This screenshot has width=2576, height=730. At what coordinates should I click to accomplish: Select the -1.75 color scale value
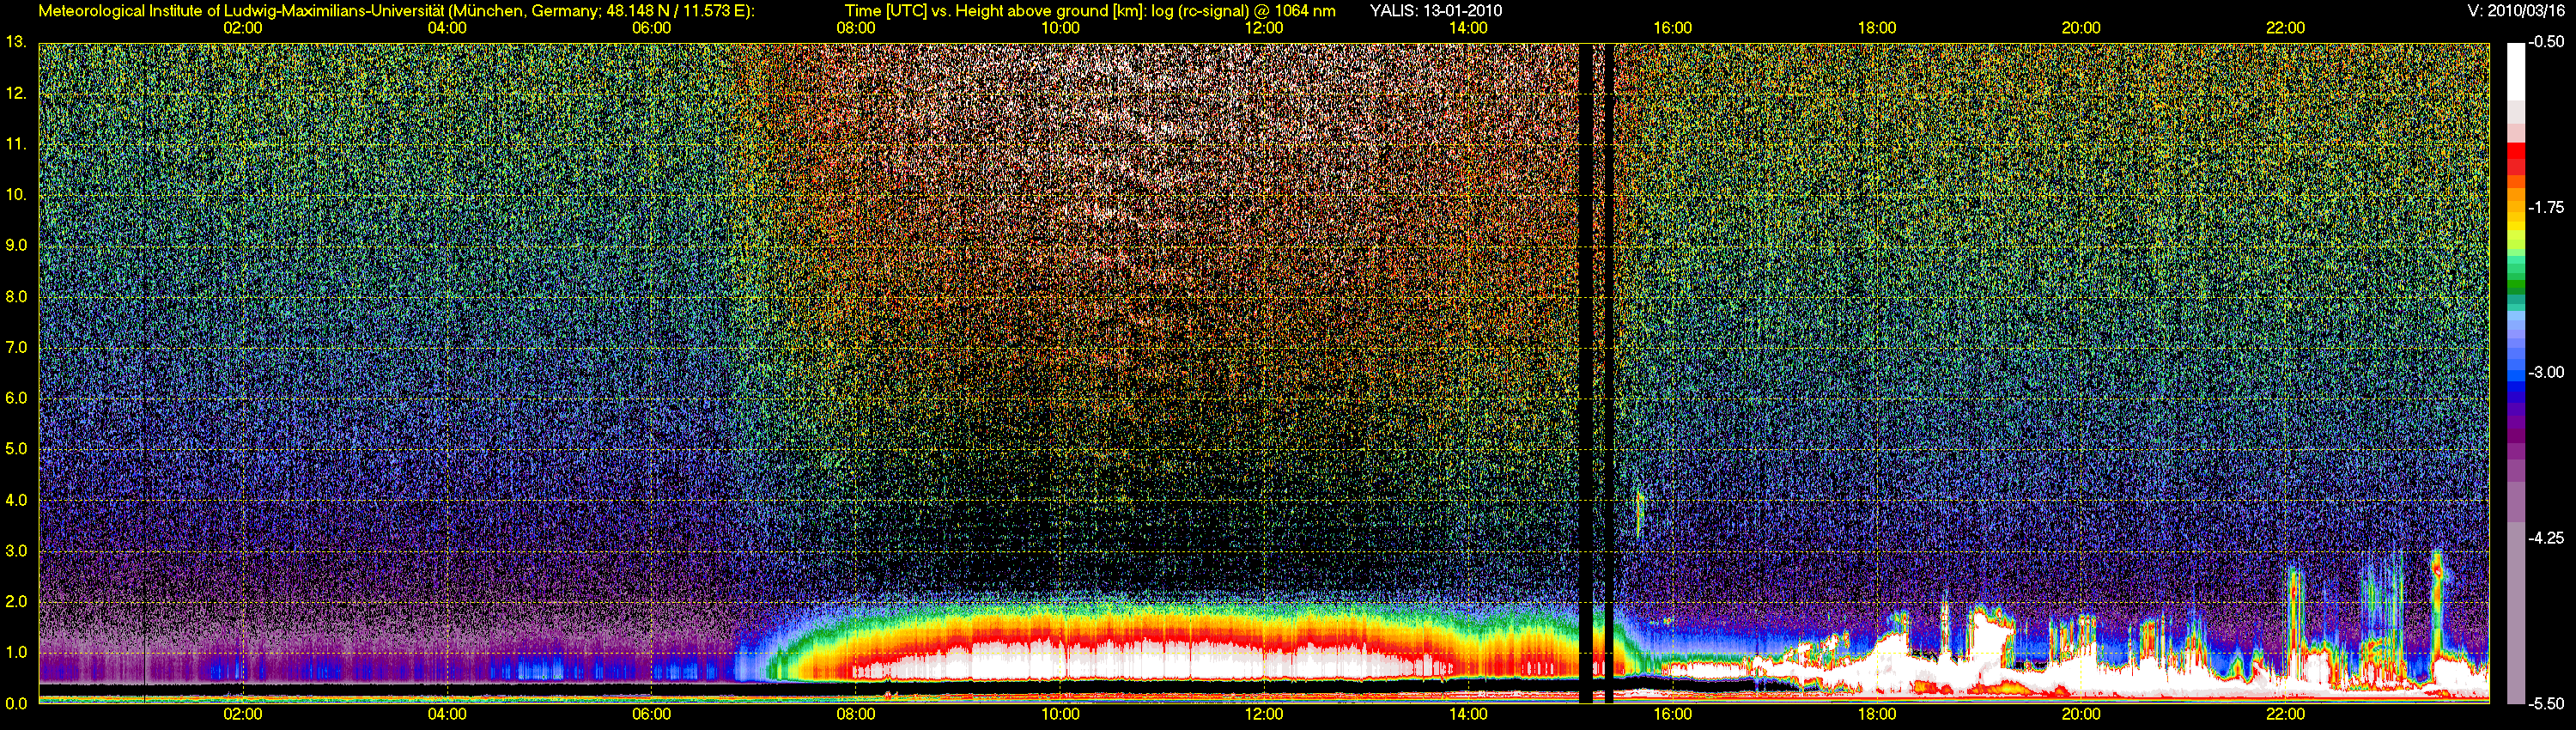coord(2545,207)
